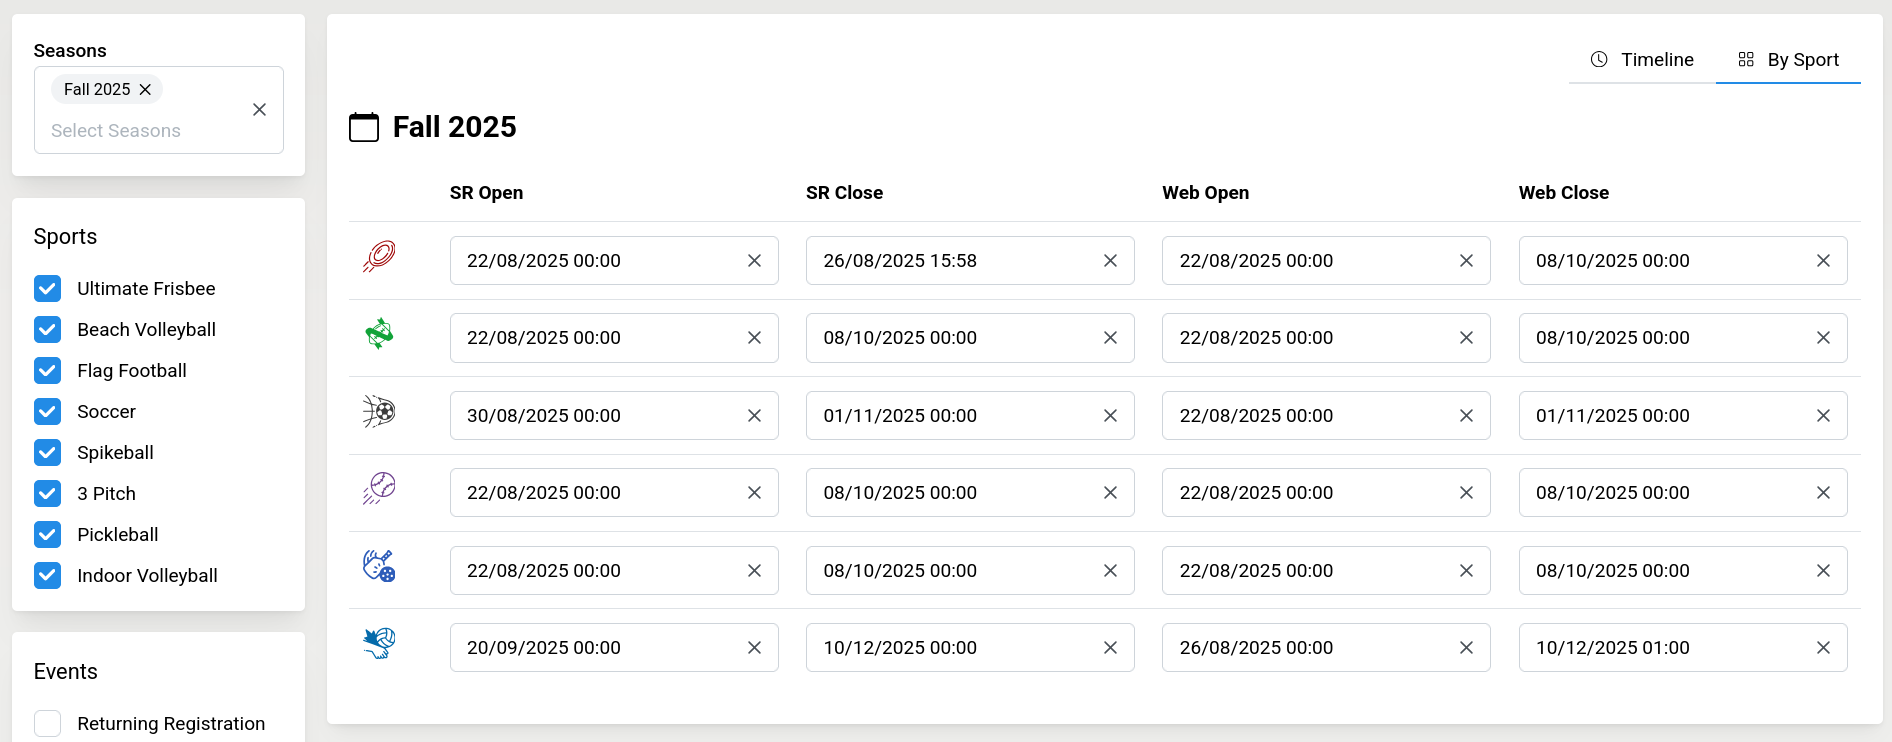Clear SR Open date in 3 Pitch row
This screenshot has height=742, width=1892.
click(754, 493)
